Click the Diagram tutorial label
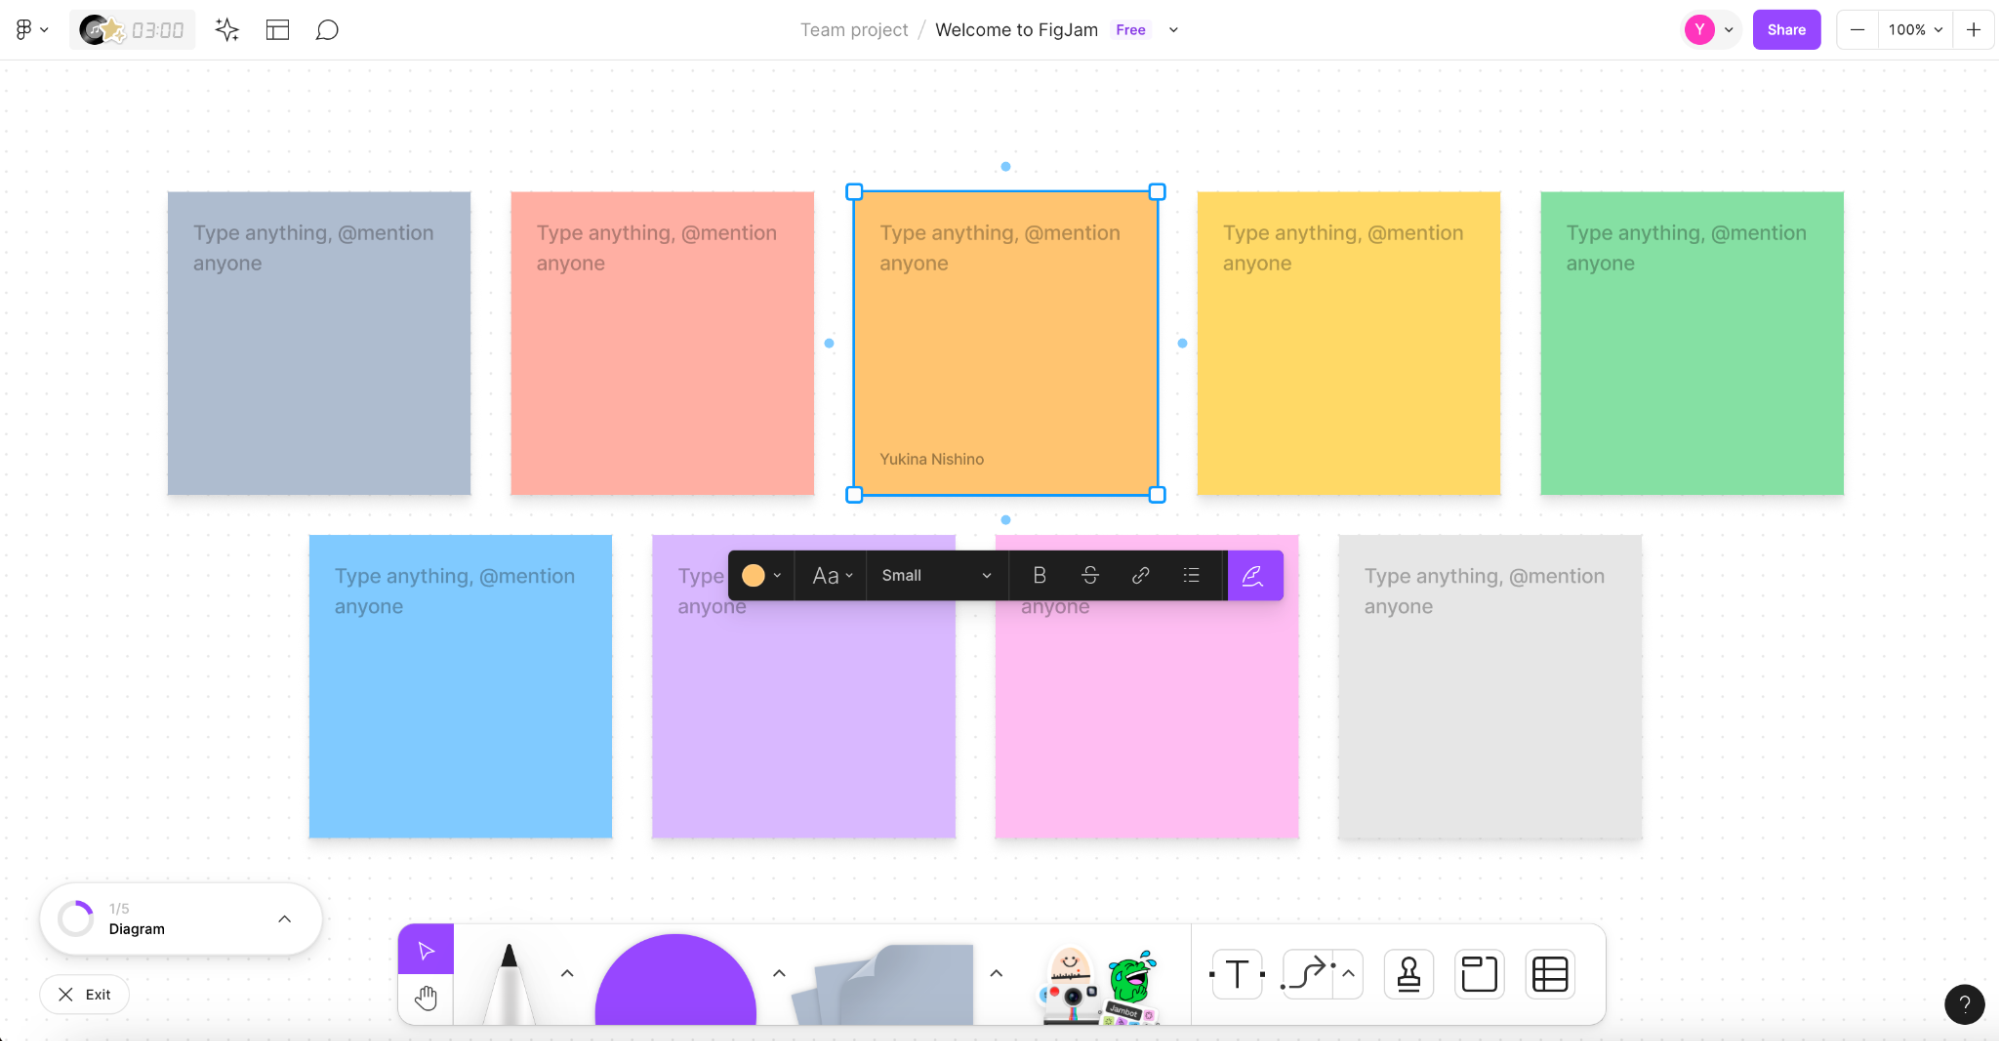 point(137,929)
